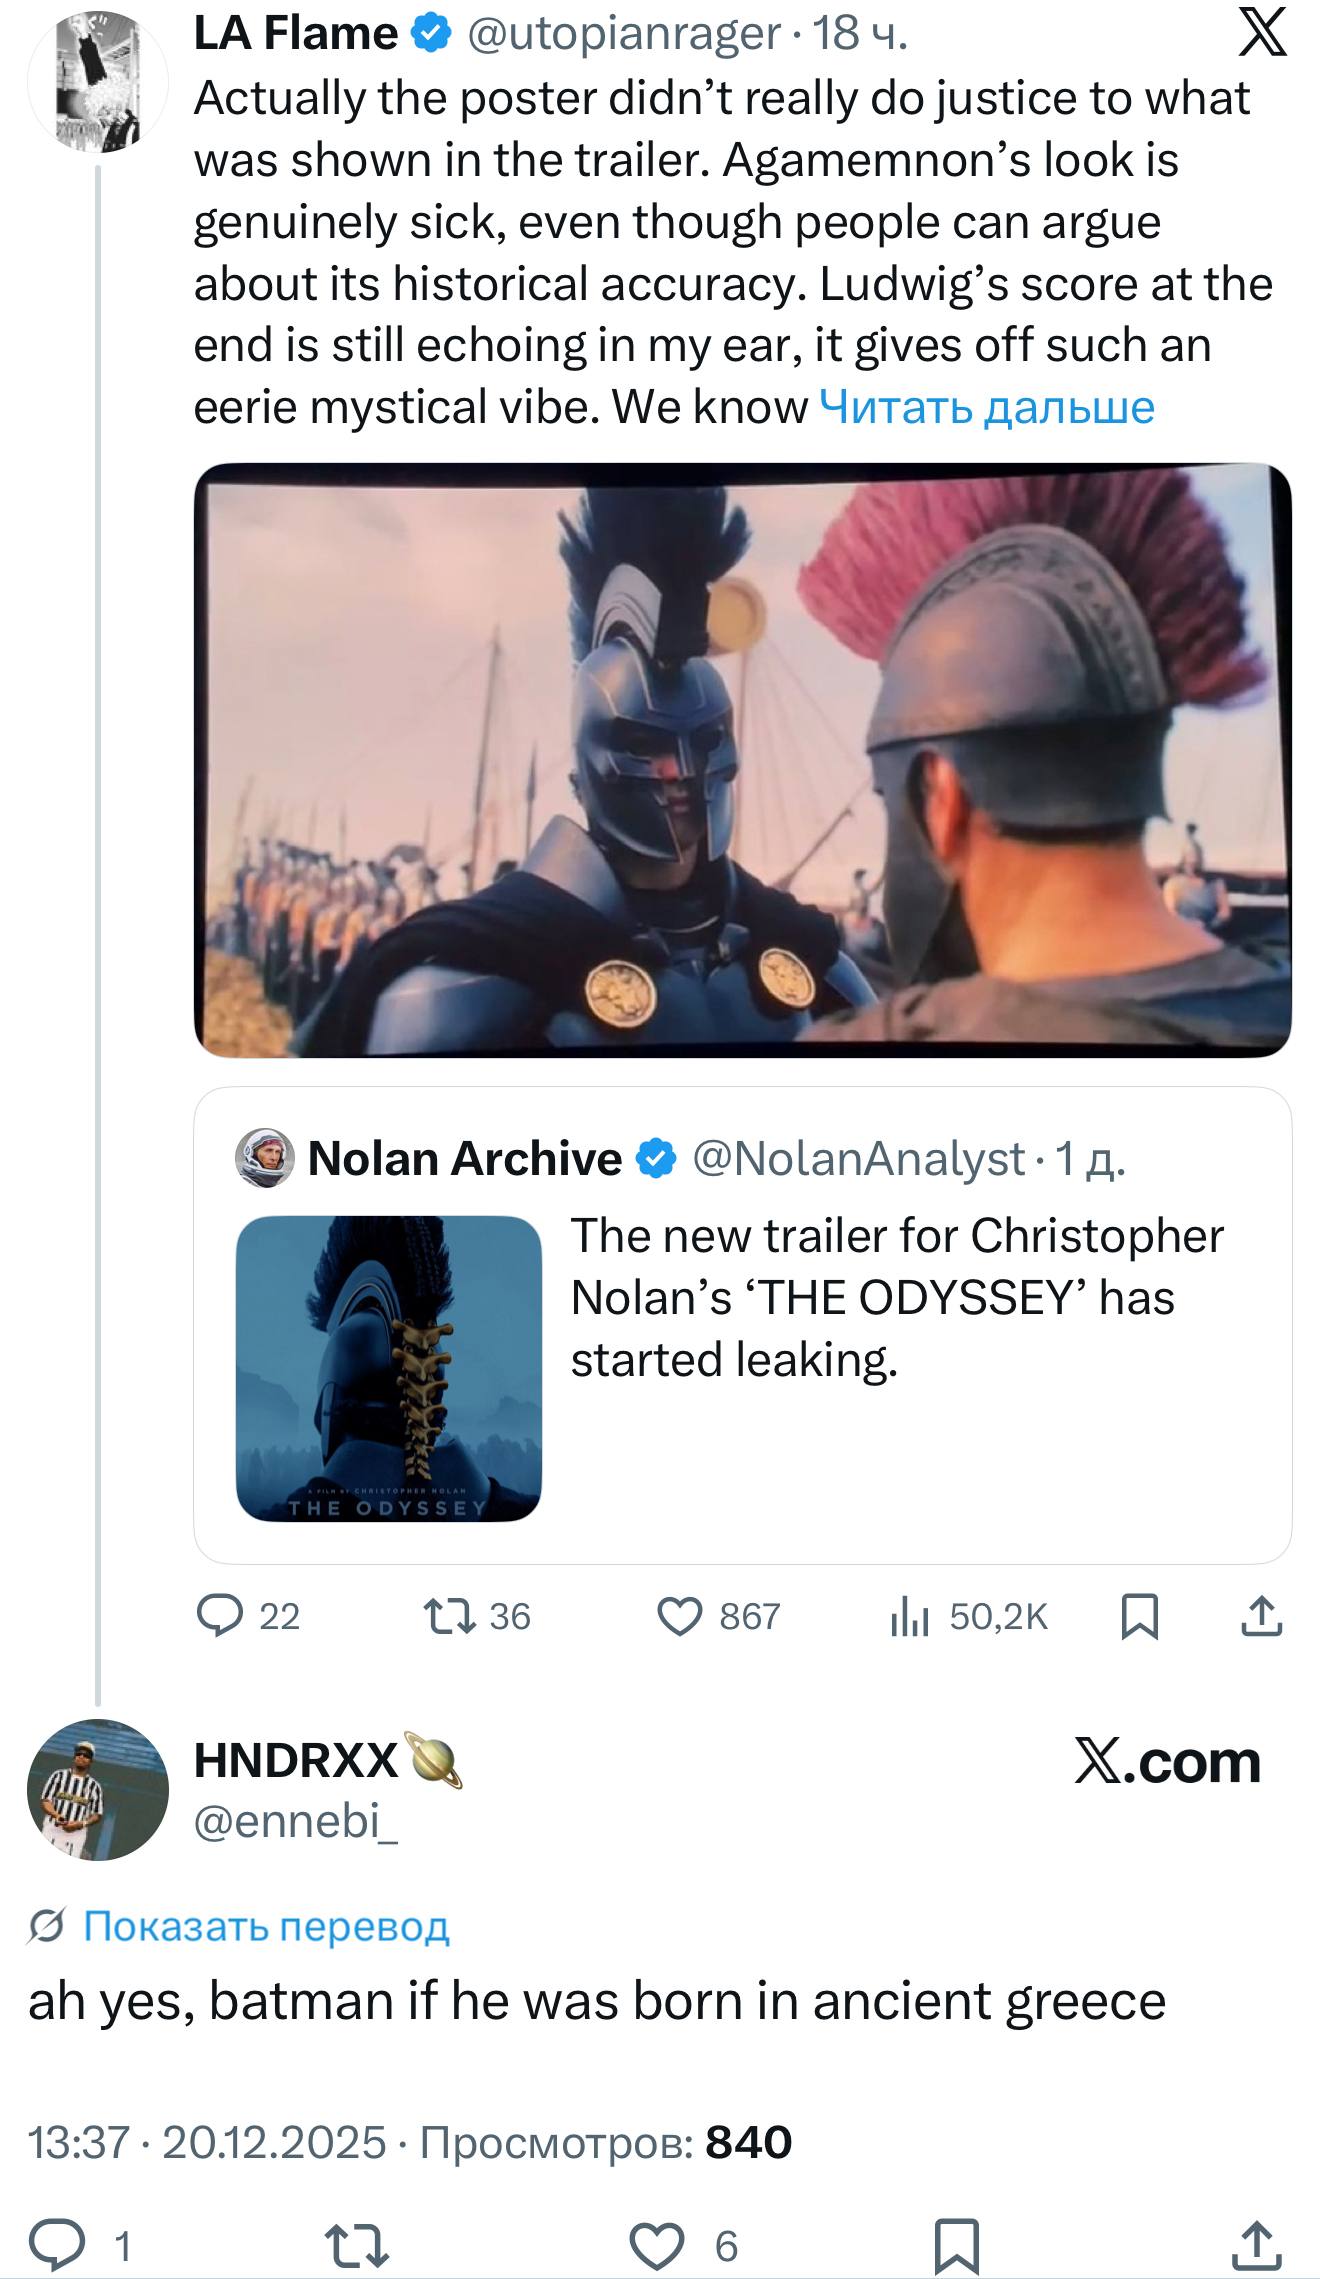Screen dimensions: 1320x2279
Task: Like HNDRXX's tweet with 6 likes
Action: point(656,2245)
